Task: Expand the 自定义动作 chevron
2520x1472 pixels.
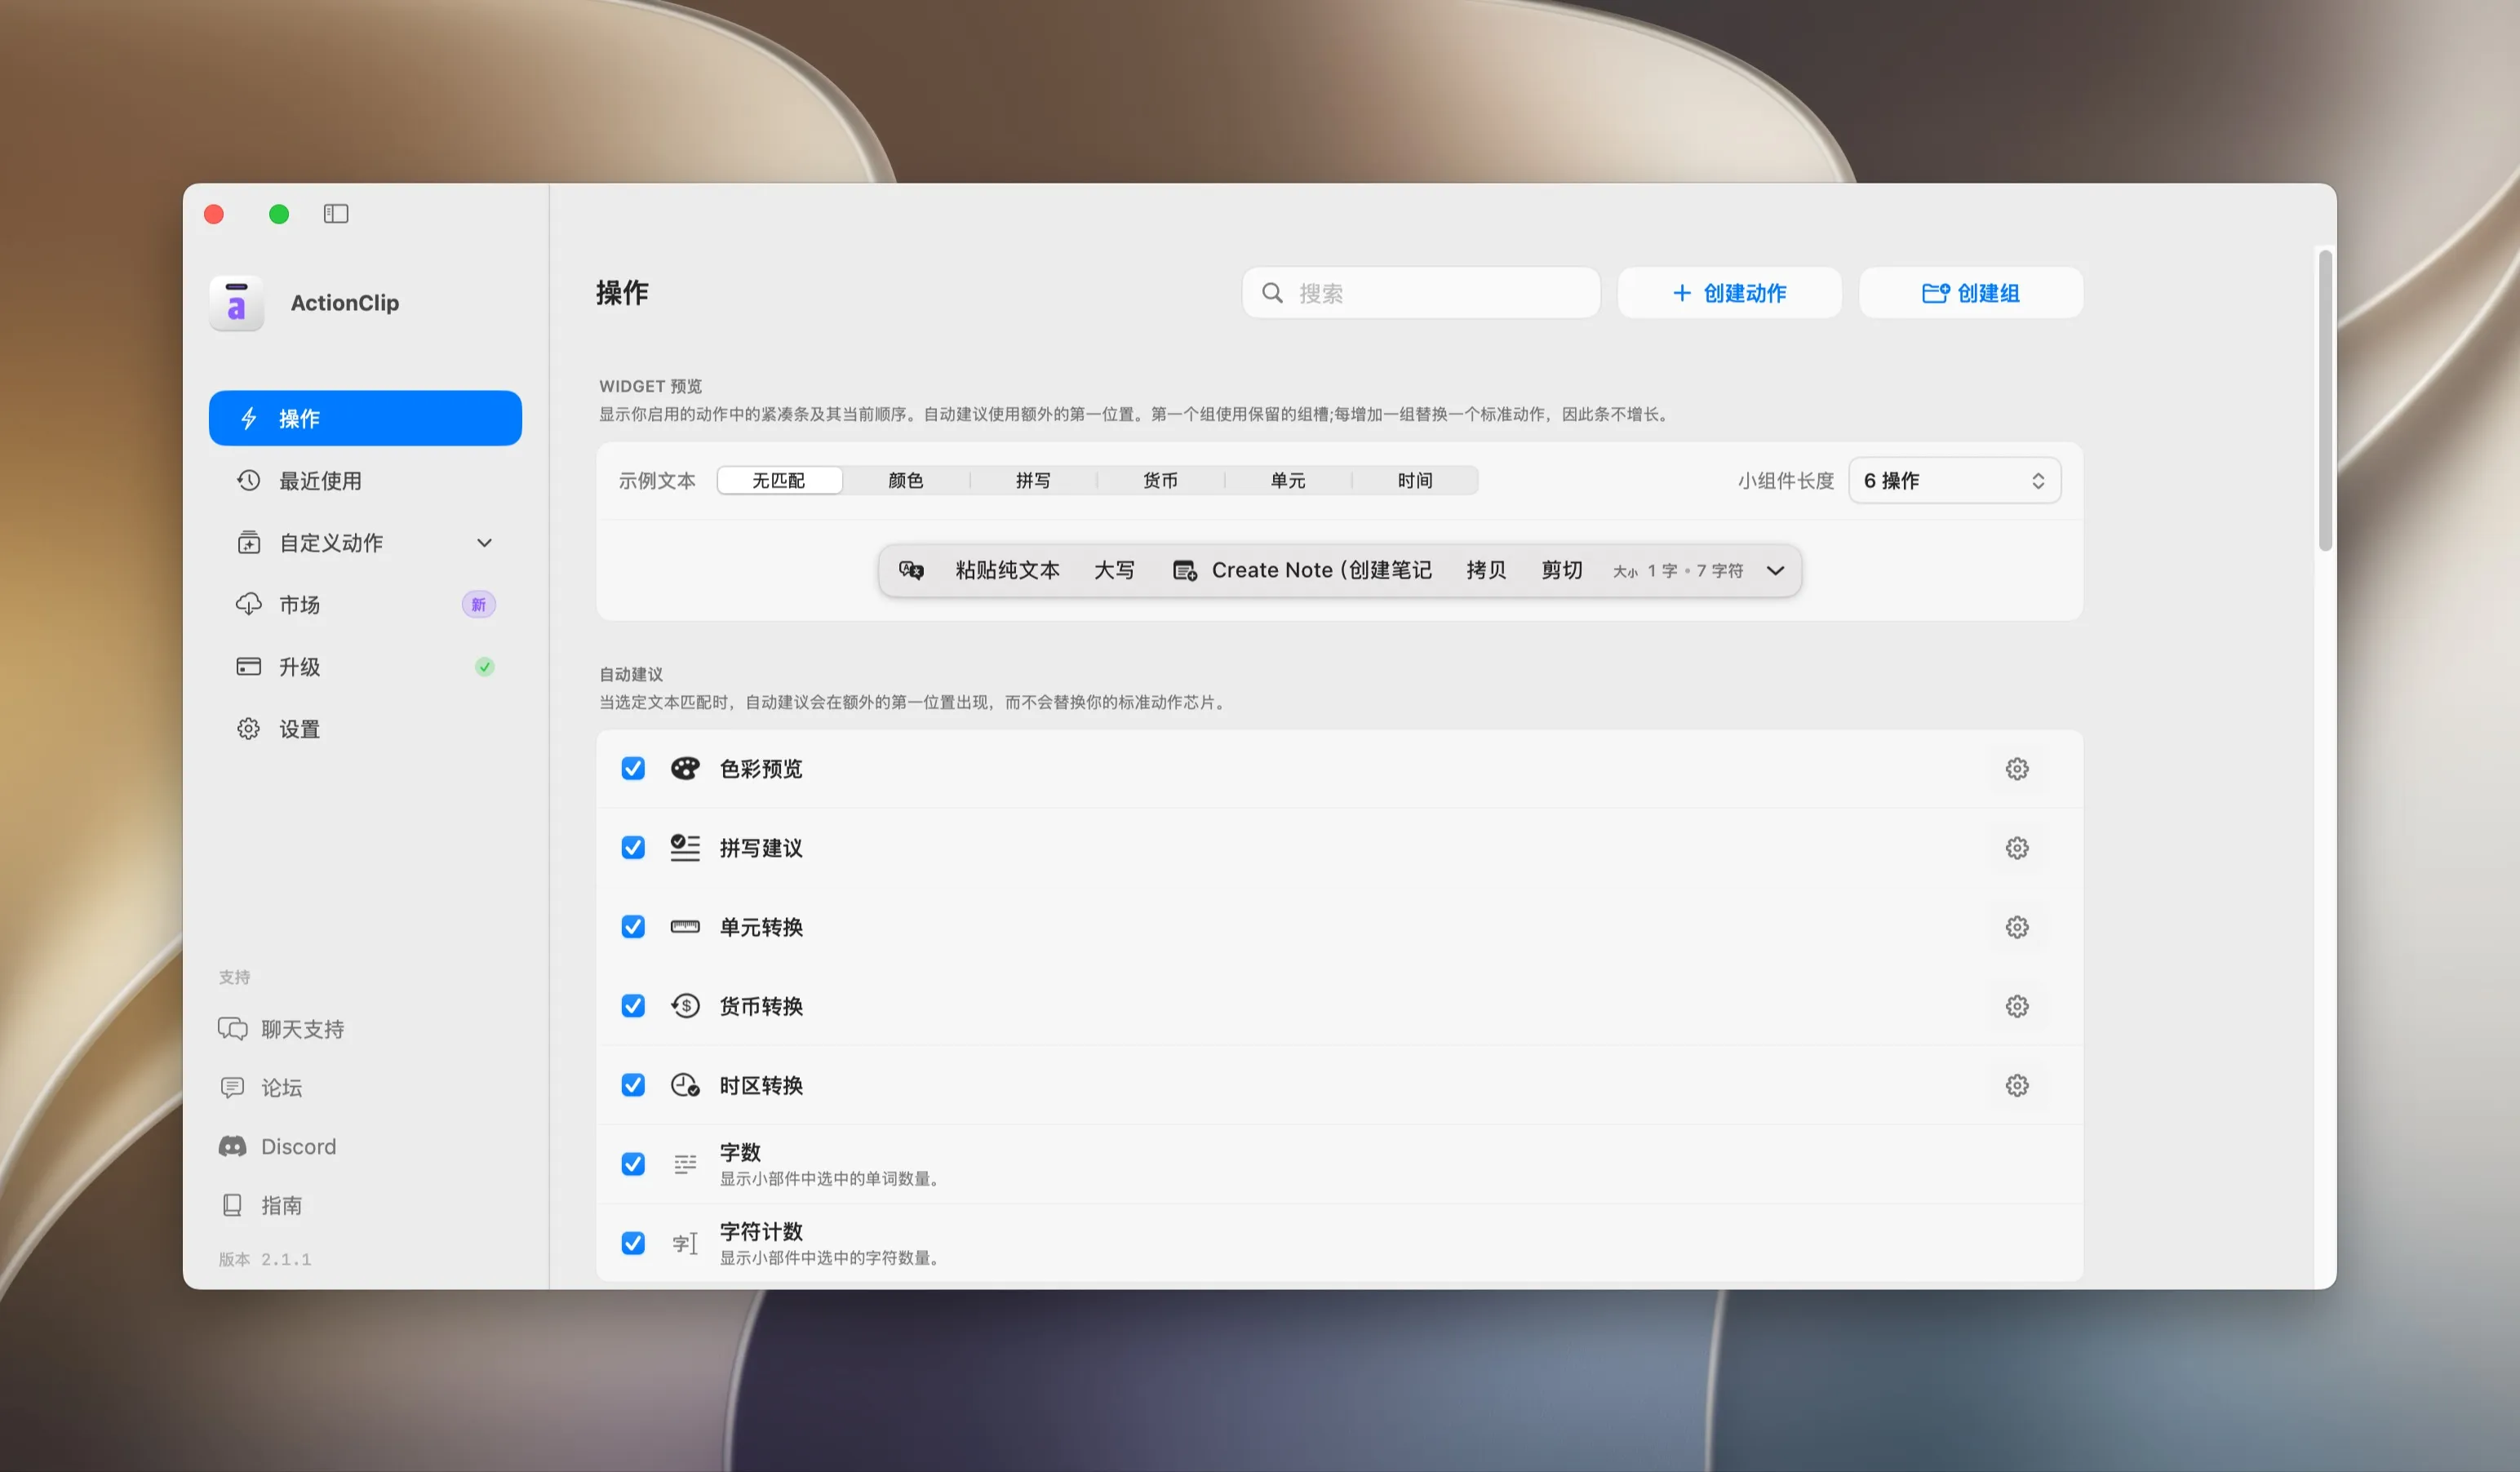Action: (484, 543)
